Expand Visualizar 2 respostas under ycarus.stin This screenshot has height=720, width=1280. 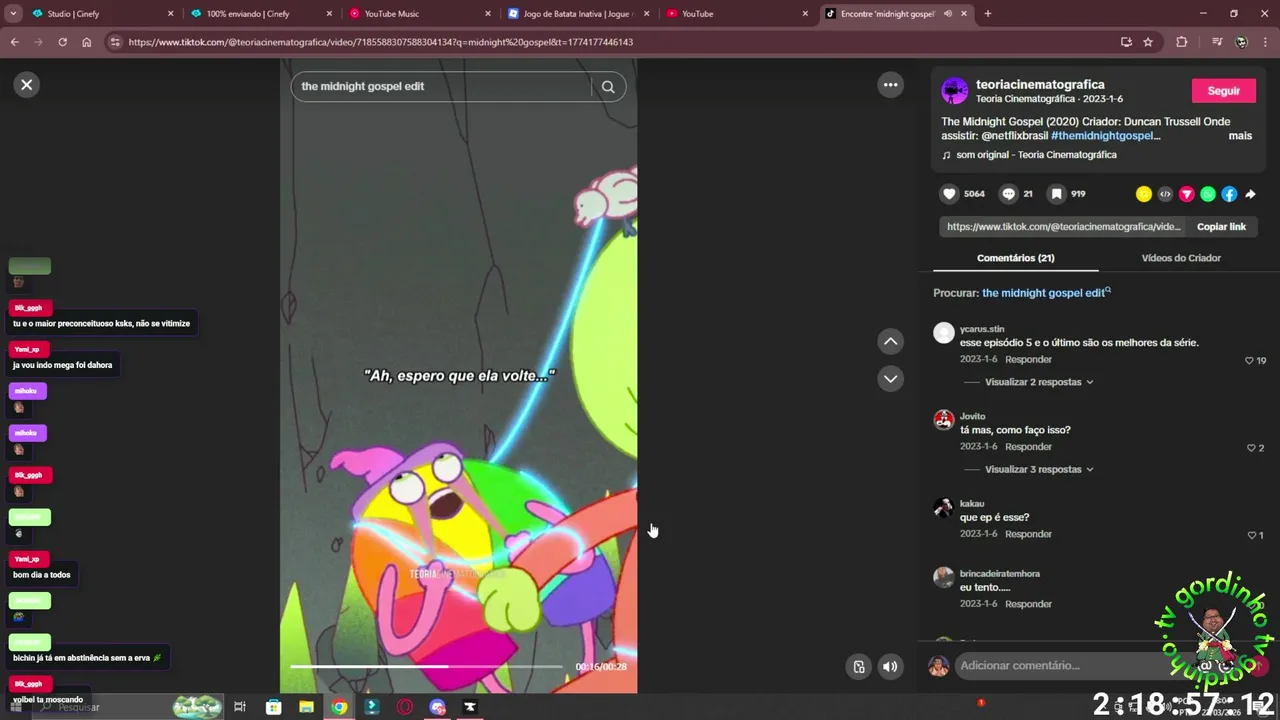tap(1039, 382)
